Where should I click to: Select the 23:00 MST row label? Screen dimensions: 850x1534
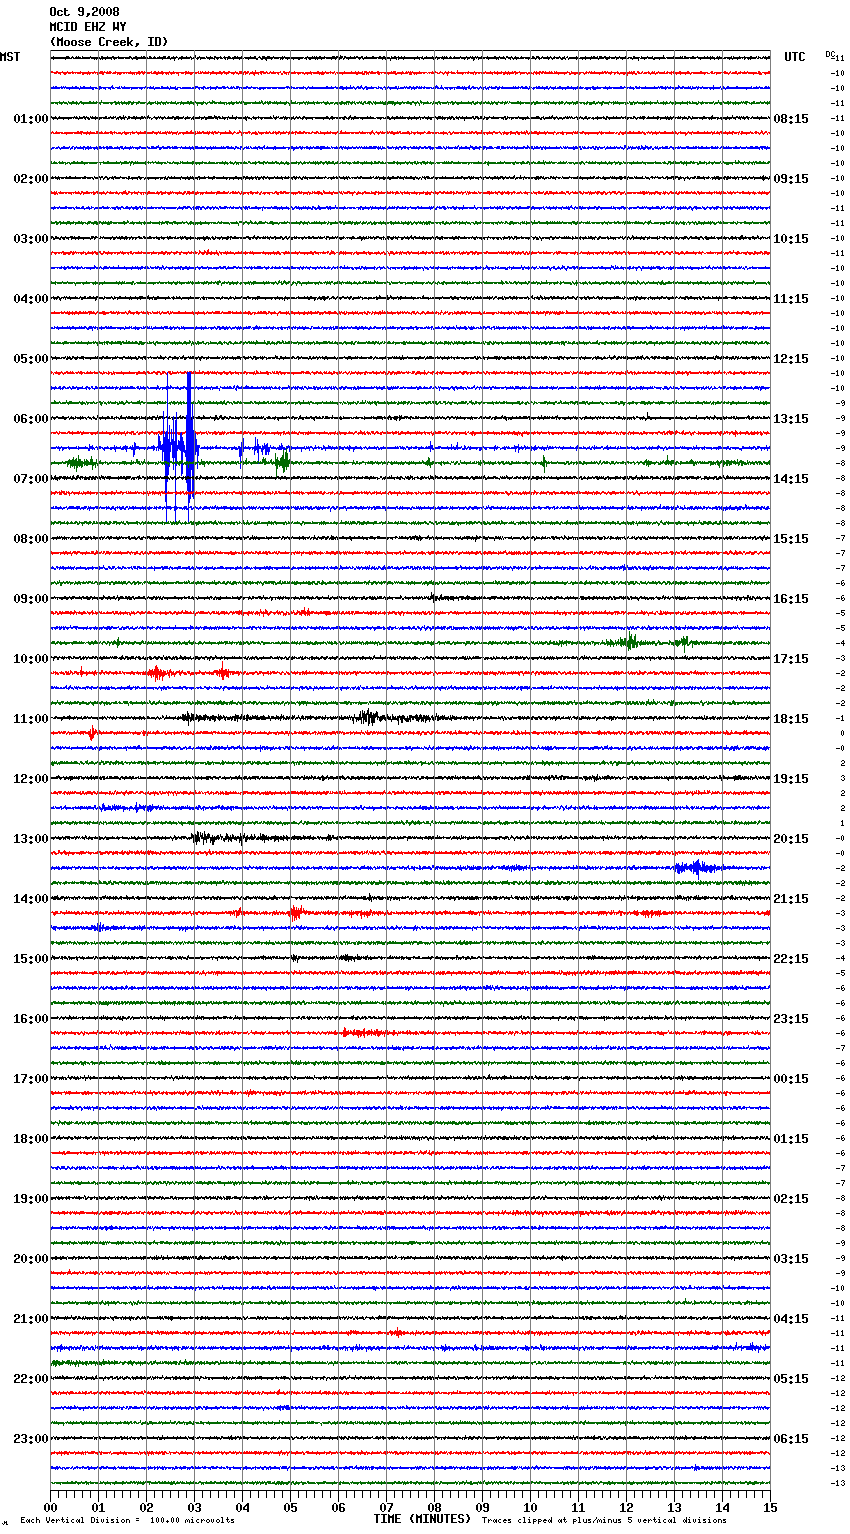point(31,1439)
